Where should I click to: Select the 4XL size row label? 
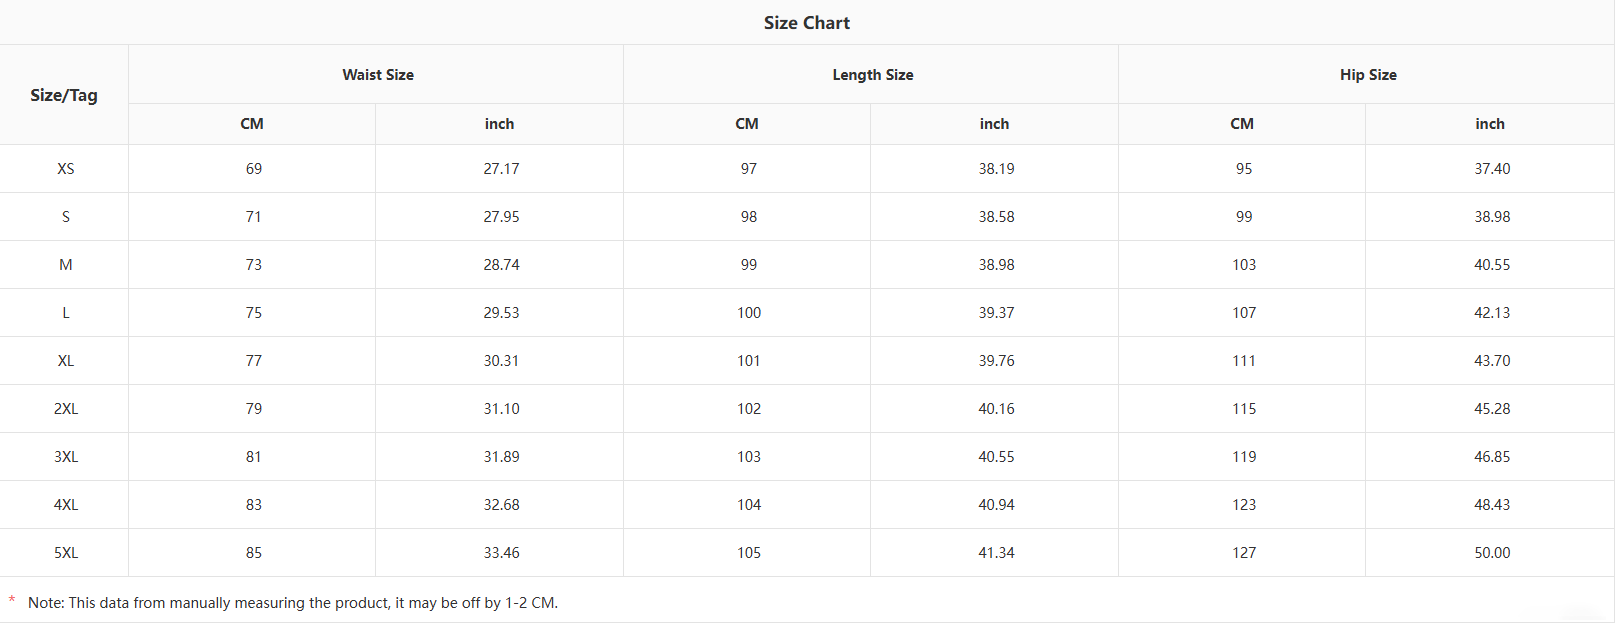click(x=66, y=505)
